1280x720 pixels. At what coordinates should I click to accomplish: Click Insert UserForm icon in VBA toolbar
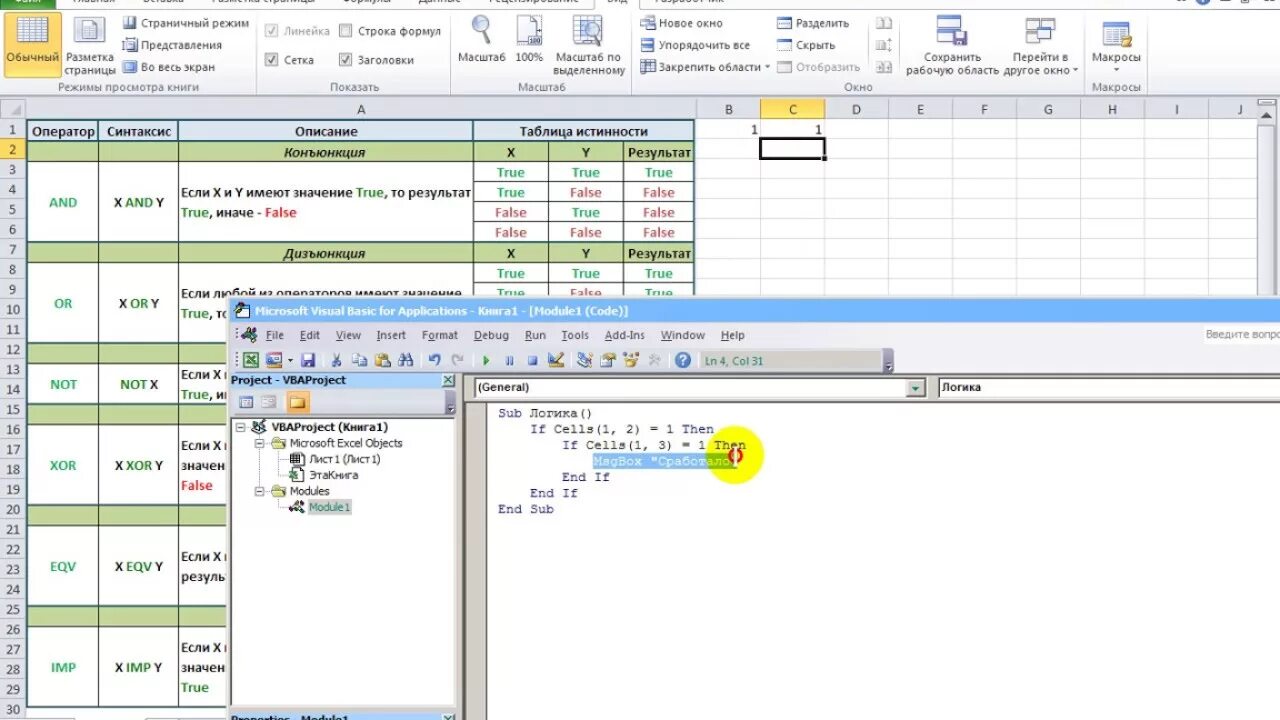pyautogui.click(x=274, y=360)
